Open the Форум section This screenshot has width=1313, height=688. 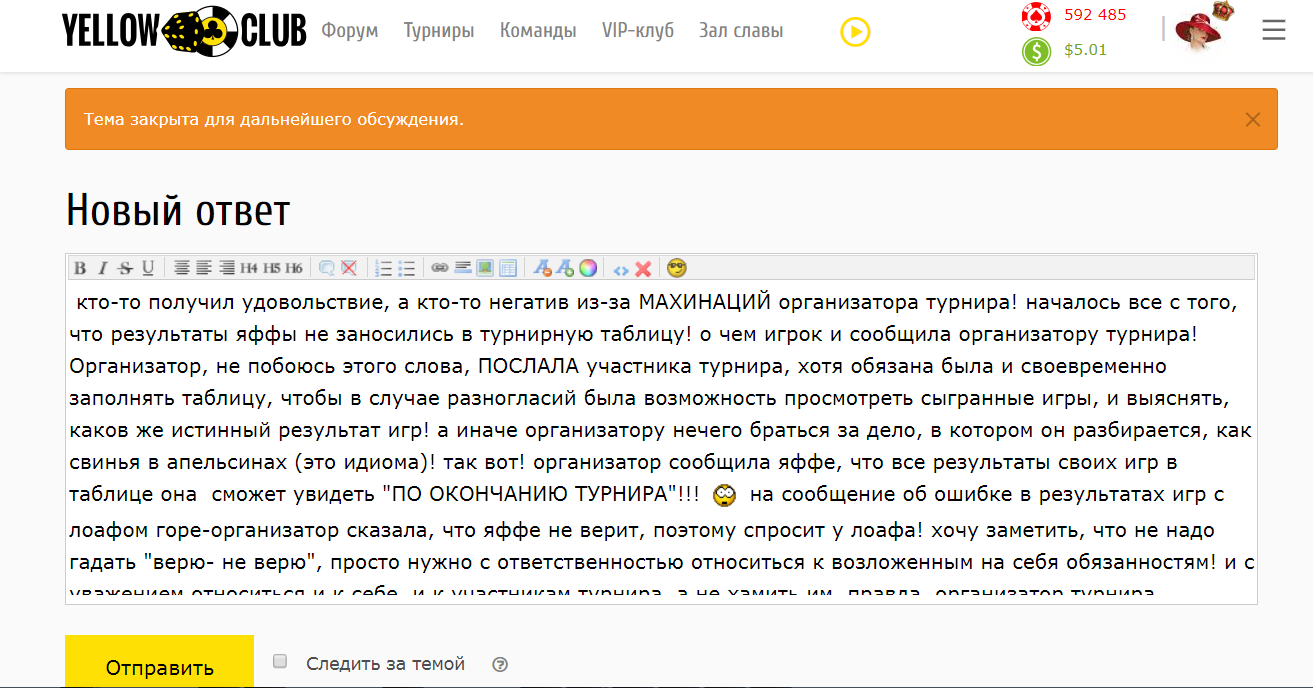point(350,30)
